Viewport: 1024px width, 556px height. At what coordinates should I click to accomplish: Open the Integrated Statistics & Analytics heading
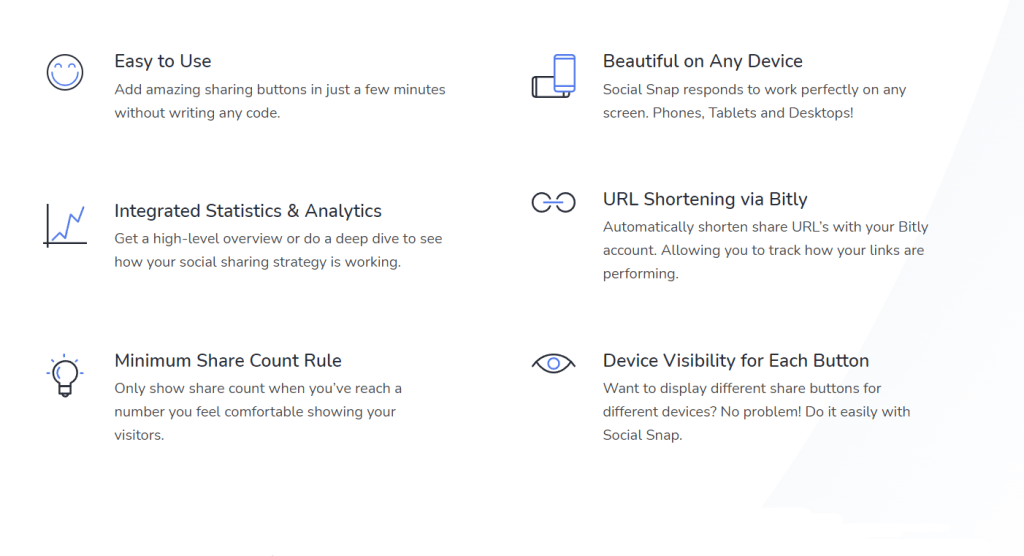click(x=248, y=210)
